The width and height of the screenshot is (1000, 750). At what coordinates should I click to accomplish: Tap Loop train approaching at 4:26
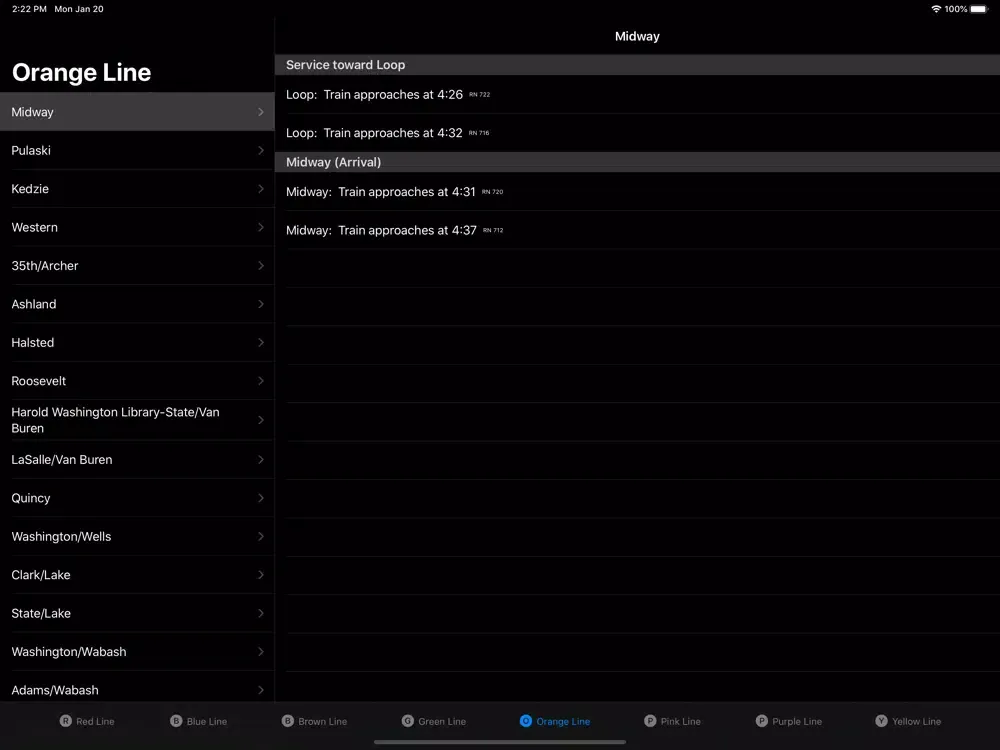[637, 94]
